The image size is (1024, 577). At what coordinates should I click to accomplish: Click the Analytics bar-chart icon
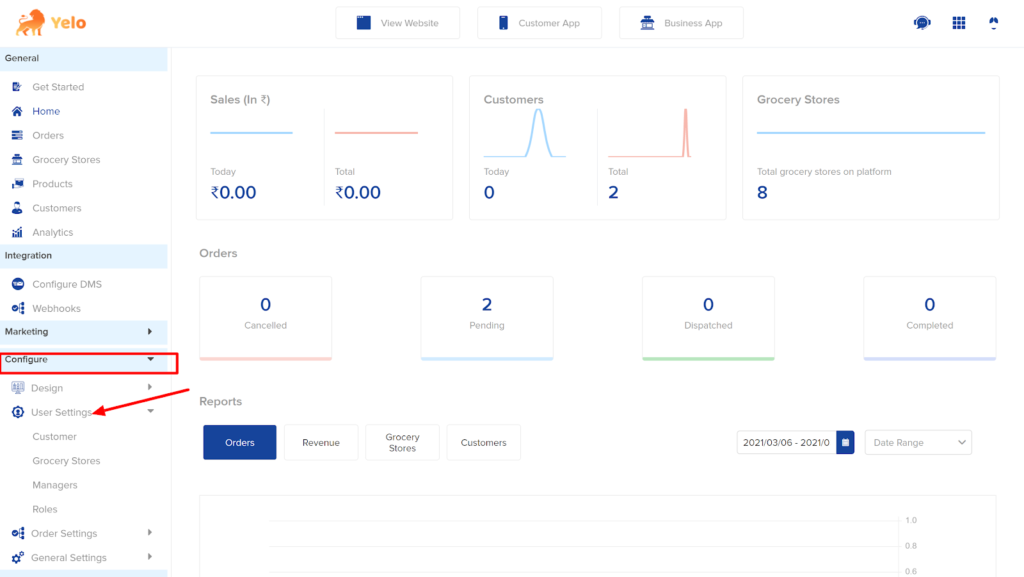click(18, 232)
